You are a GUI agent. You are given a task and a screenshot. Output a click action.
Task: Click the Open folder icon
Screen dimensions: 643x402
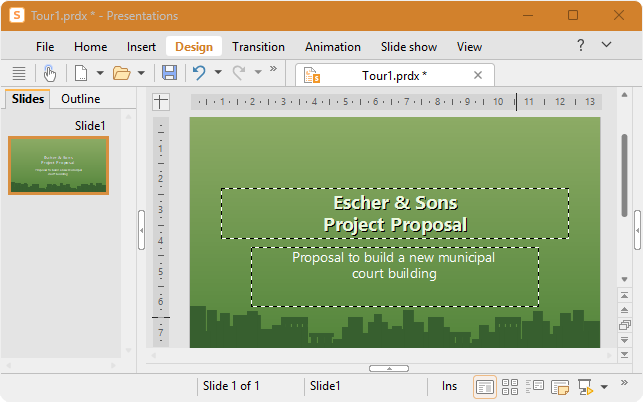click(x=121, y=73)
